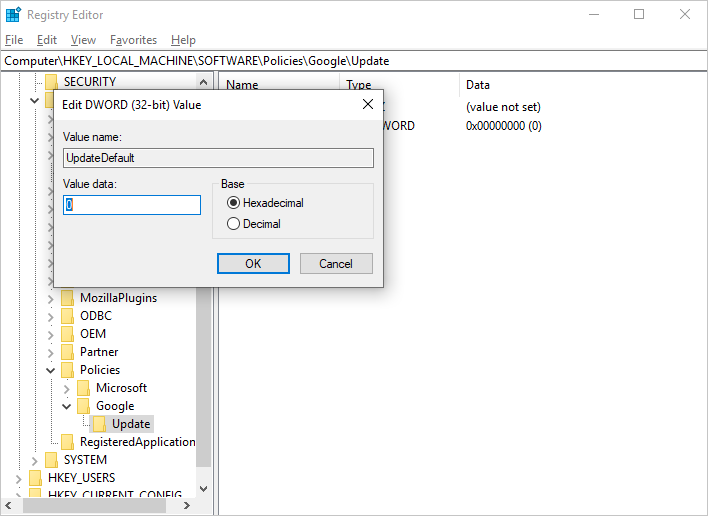This screenshot has height=516, width=708.
Task: Click the MozillaPlugins folder icon
Action: click(68, 298)
